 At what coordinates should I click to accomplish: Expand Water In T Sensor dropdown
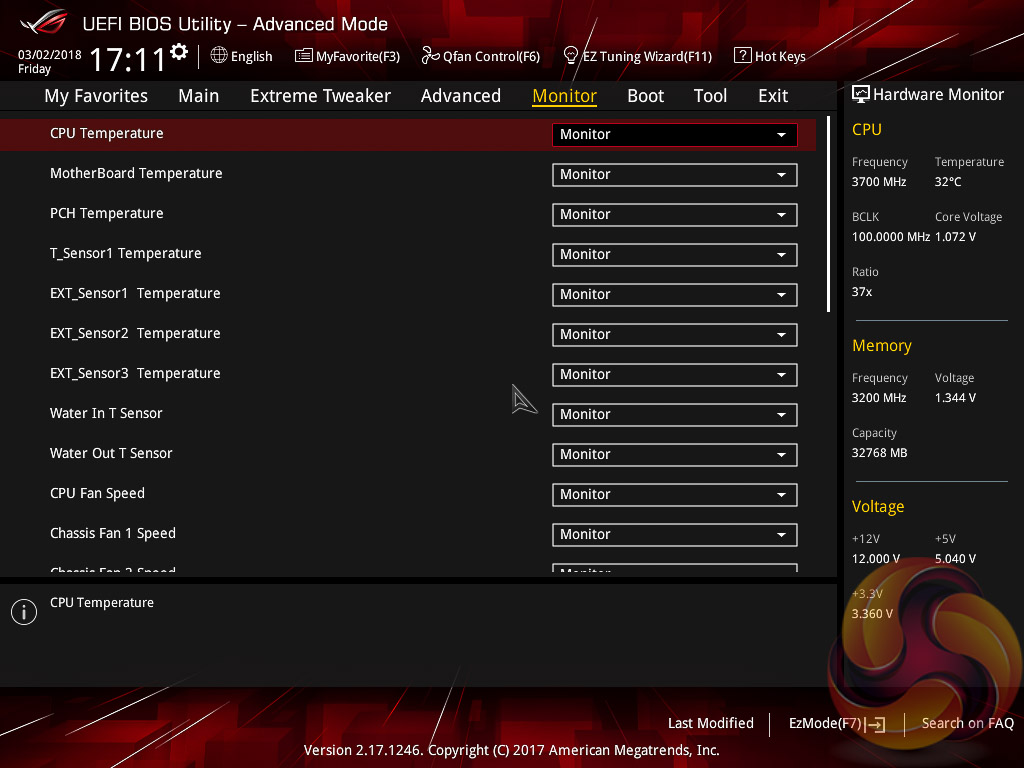click(675, 415)
